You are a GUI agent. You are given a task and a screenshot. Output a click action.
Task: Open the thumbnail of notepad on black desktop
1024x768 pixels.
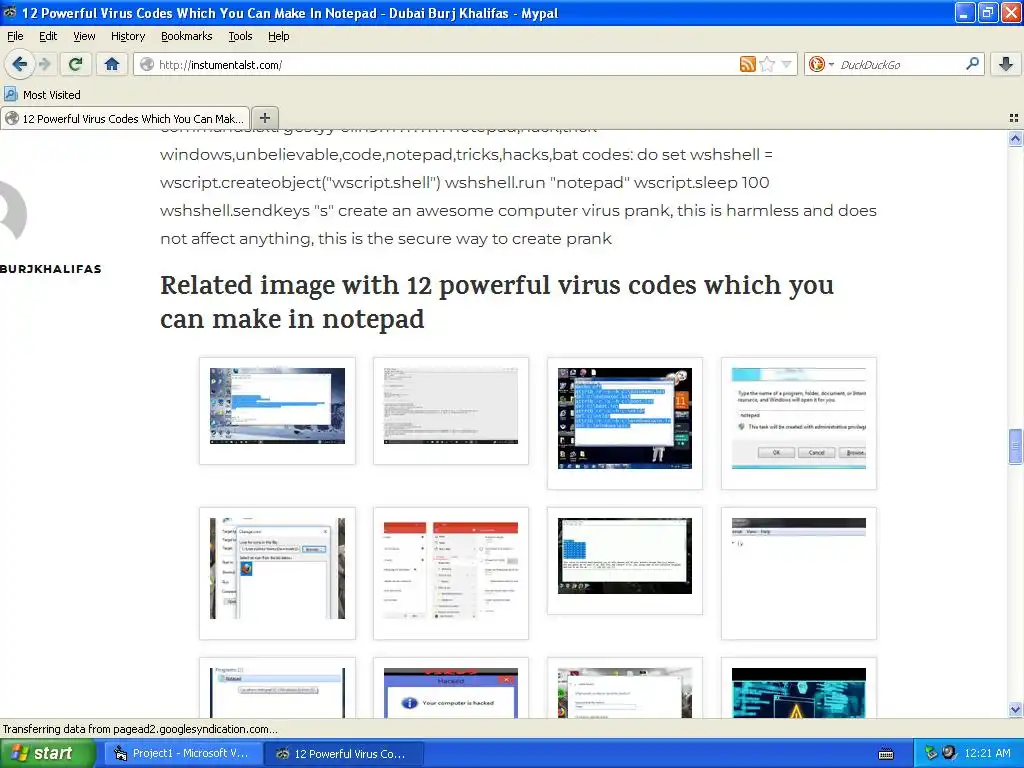pos(624,556)
